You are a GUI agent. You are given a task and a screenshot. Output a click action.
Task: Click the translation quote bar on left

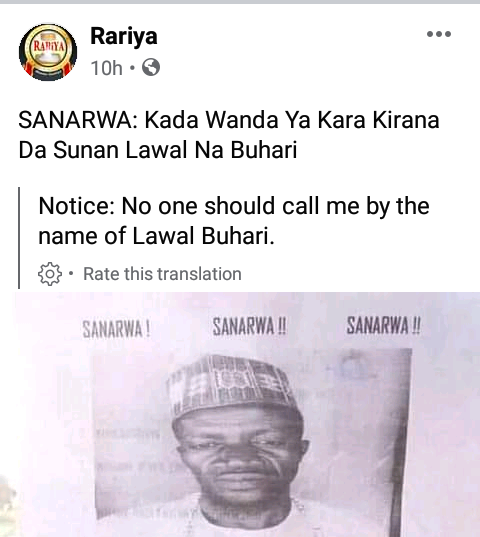click(19, 238)
